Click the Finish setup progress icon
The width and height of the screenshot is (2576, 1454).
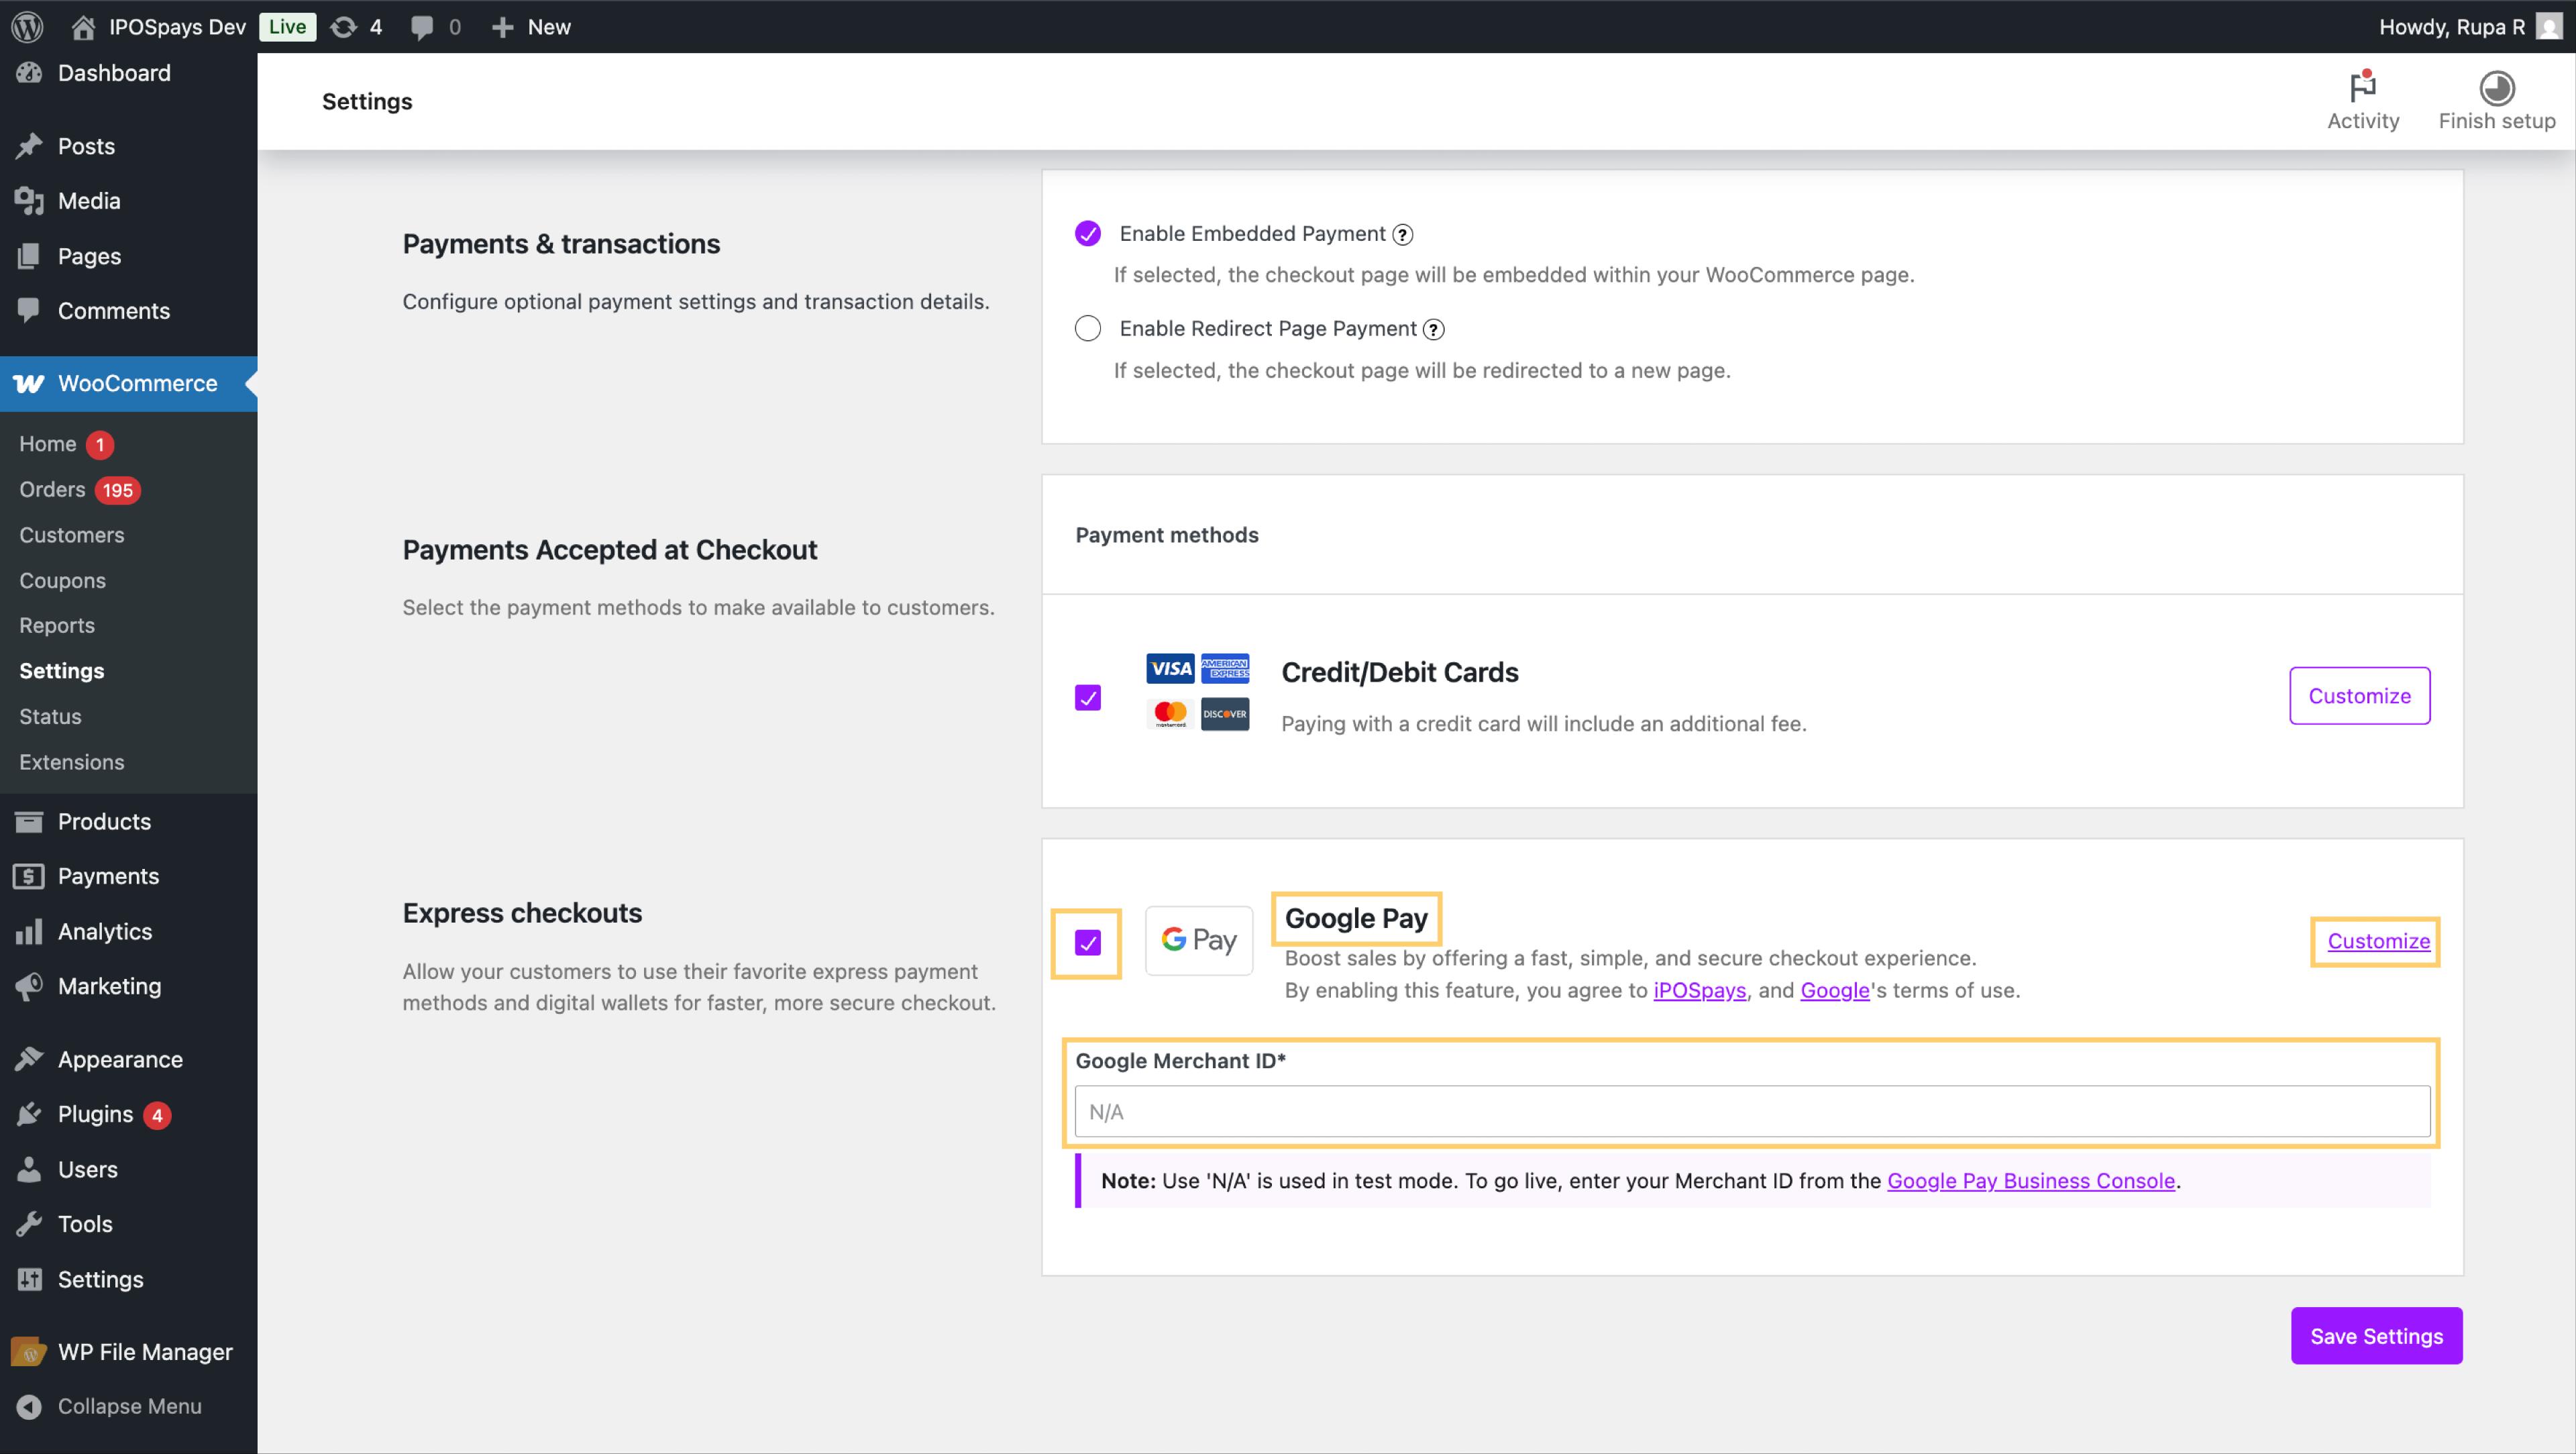tap(2496, 88)
